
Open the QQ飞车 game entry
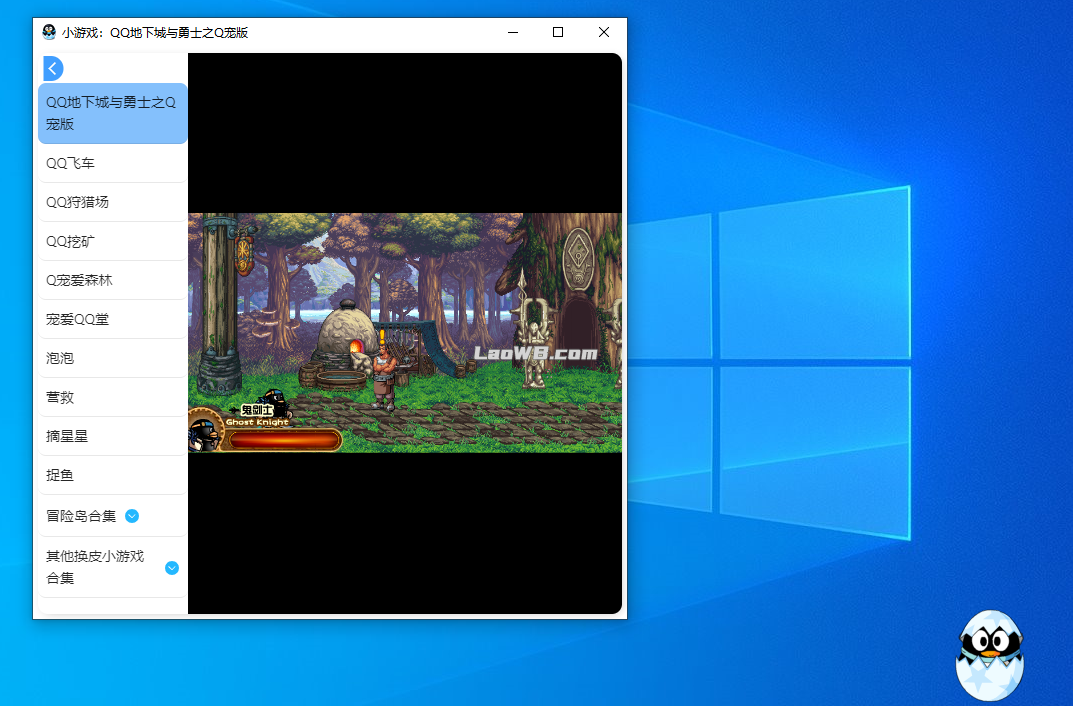pyautogui.click(x=113, y=164)
